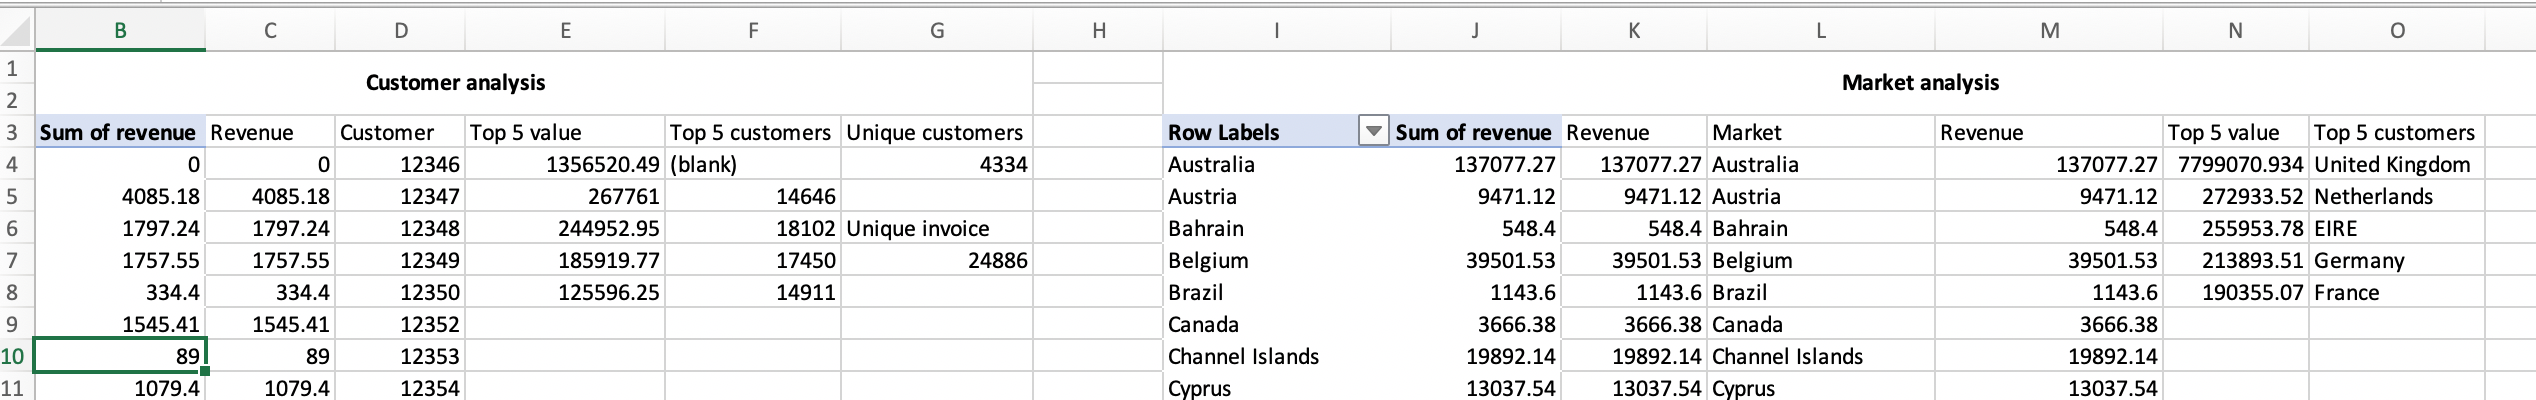This screenshot has width=2536, height=400.
Task: Select column H header
Action: (1098, 31)
